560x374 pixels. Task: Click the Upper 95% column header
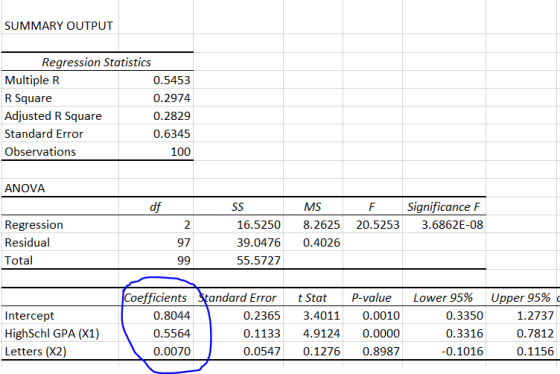click(521, 298)
